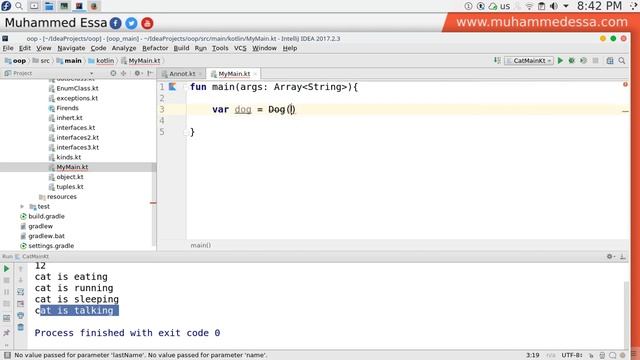Print the Run console output
Image resolution: width=640 pixels, height=360 pixels.
[x=20, y=315]
